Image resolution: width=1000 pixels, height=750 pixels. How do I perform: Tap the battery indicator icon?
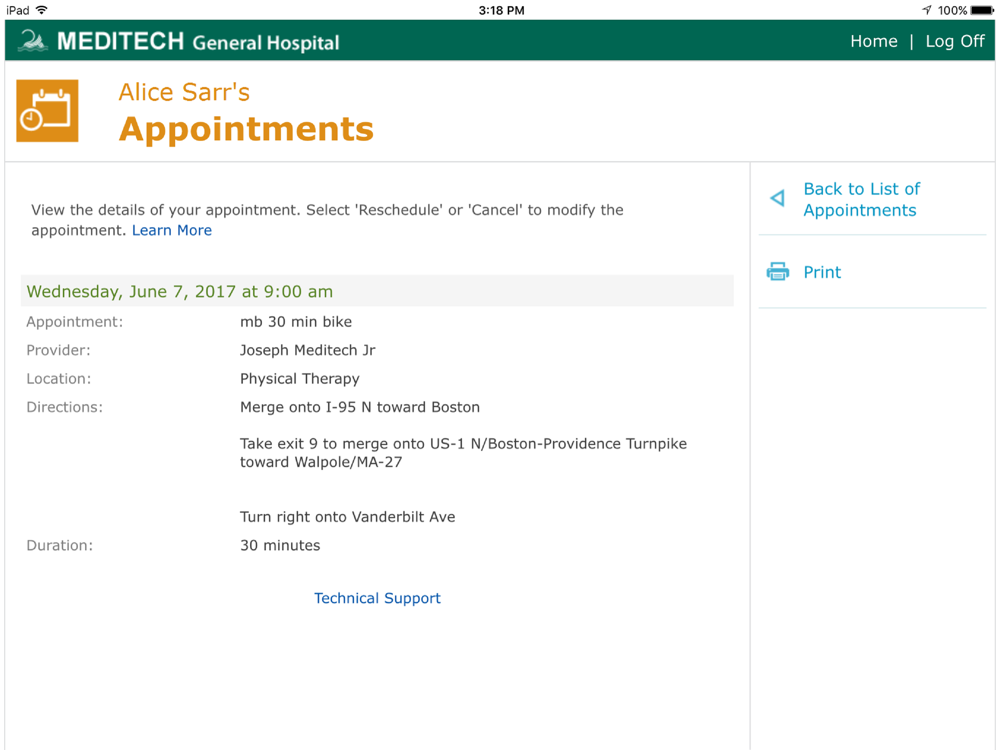[x=982, y=10]
